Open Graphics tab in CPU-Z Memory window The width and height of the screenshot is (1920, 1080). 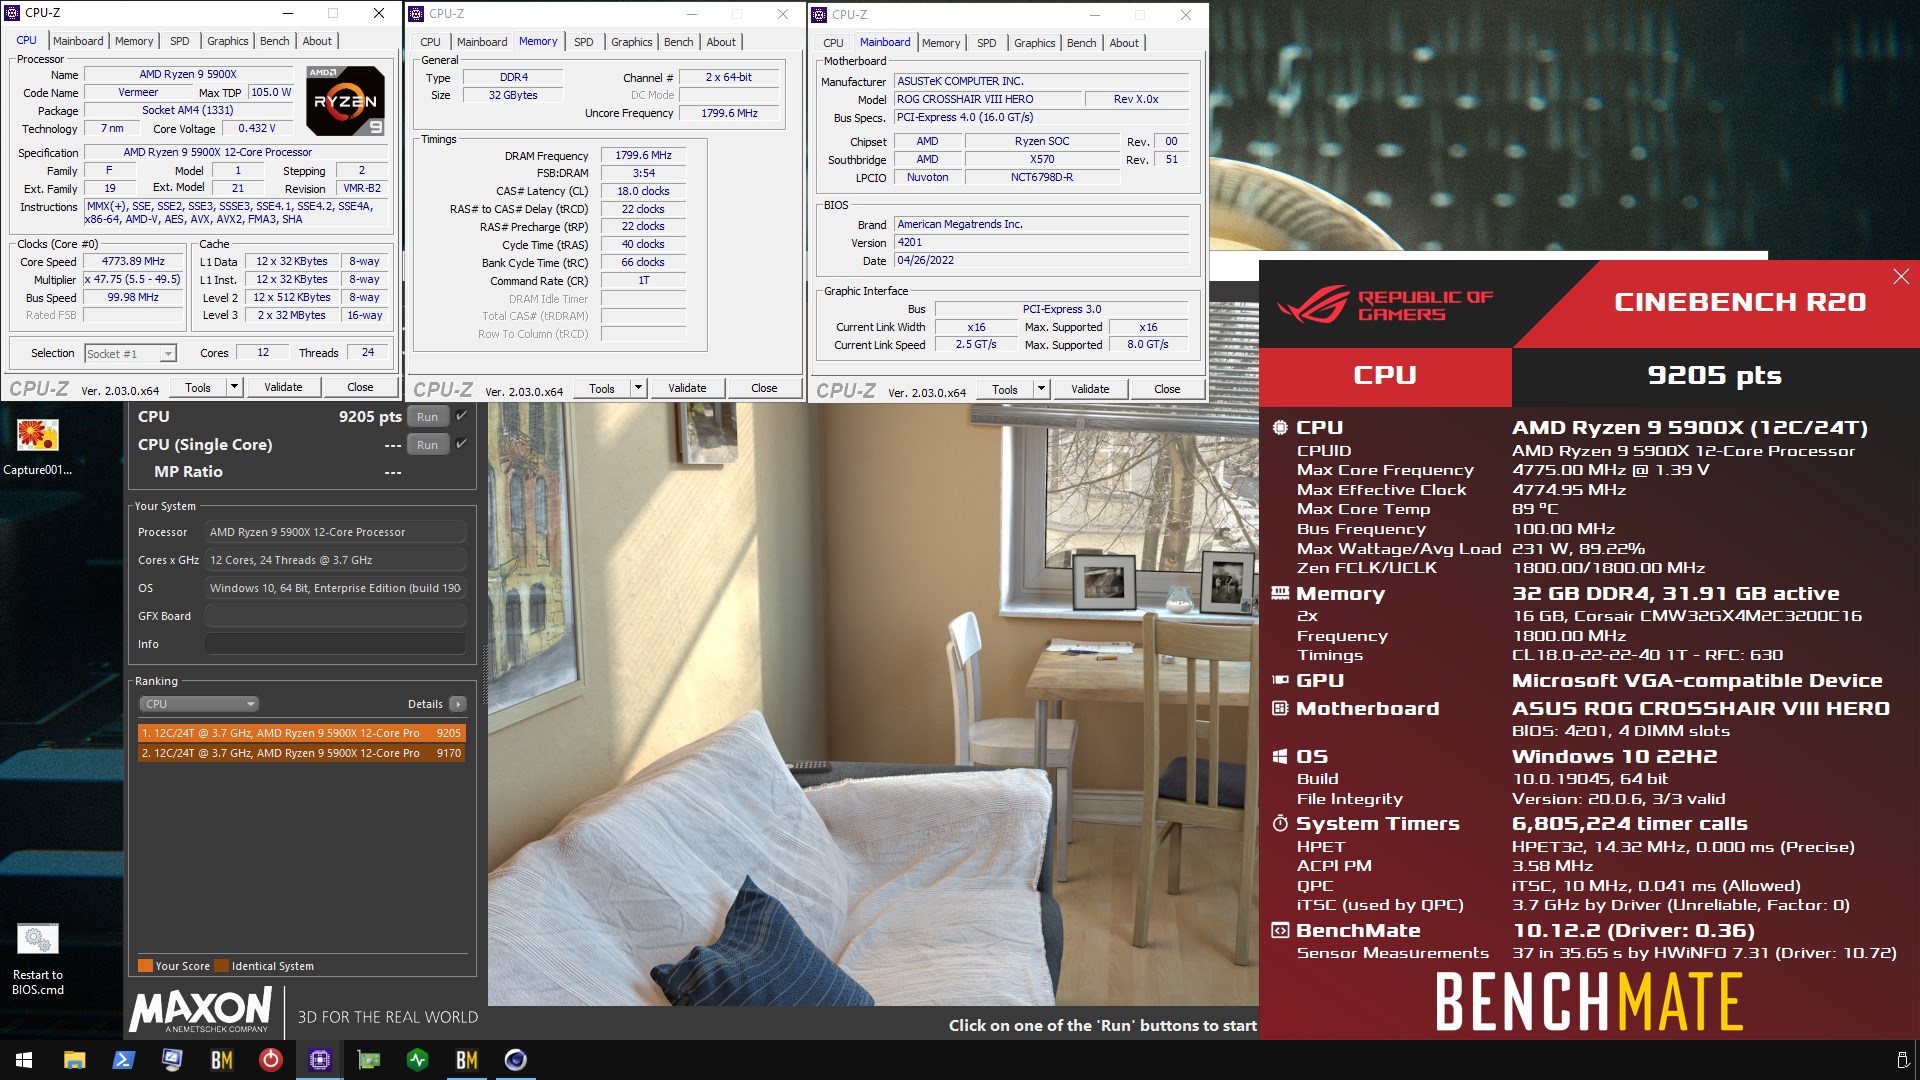(632, 42)
